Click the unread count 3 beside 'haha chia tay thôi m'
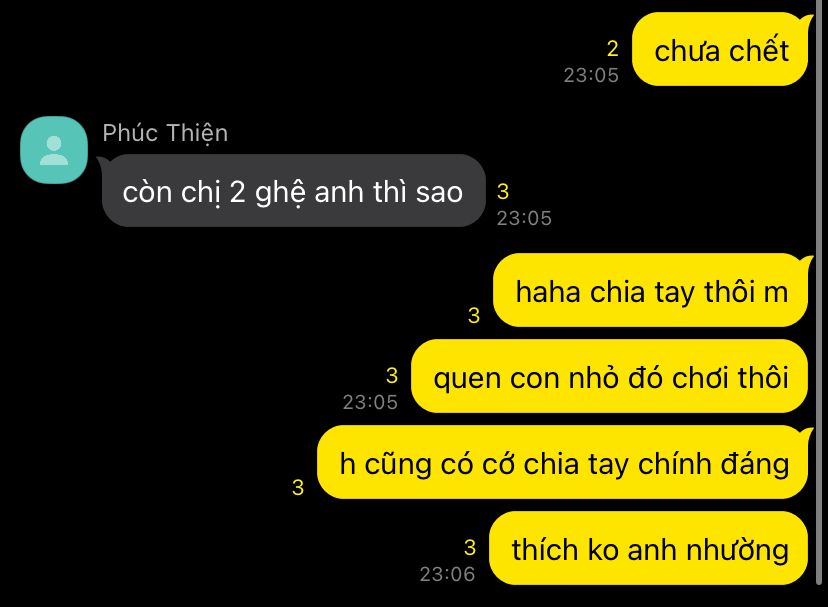The width and height of the screenshot is (828, 607). [474, 315]
